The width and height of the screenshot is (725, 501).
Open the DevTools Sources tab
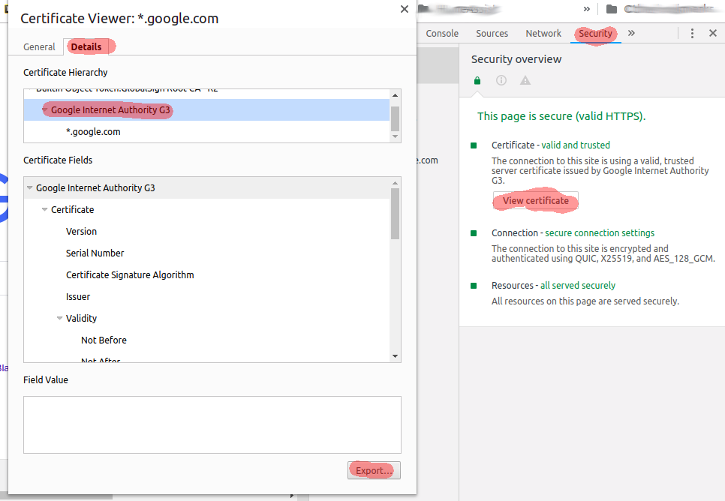(x=492, y=33)
